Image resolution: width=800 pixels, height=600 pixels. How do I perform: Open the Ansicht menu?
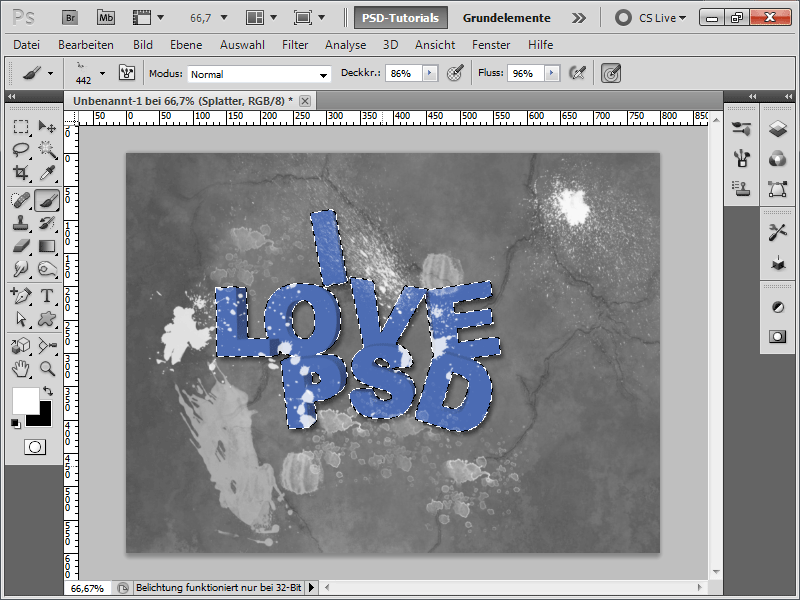435,45
